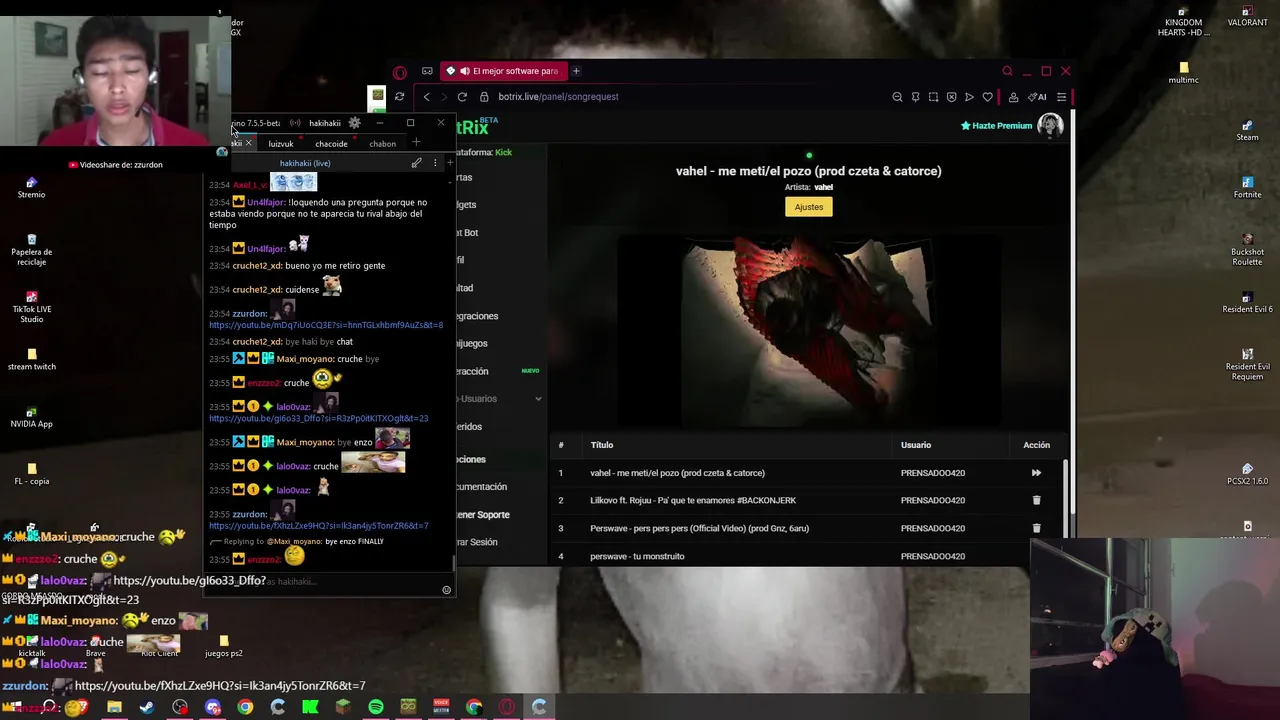1280x720 pixels.
Task: Click the zoom magnifier in address bar
Action: pos(897,97)
